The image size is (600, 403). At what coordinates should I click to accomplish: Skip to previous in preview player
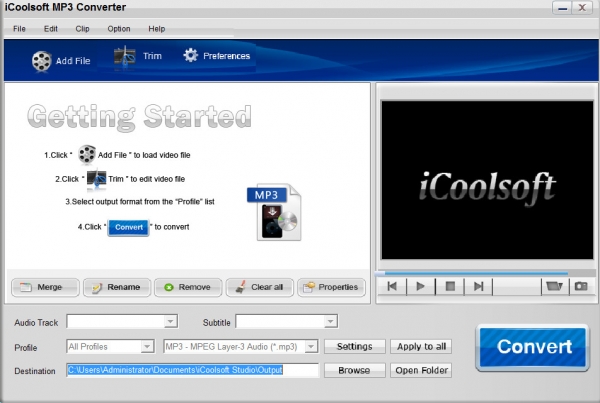tap(392, 286)
